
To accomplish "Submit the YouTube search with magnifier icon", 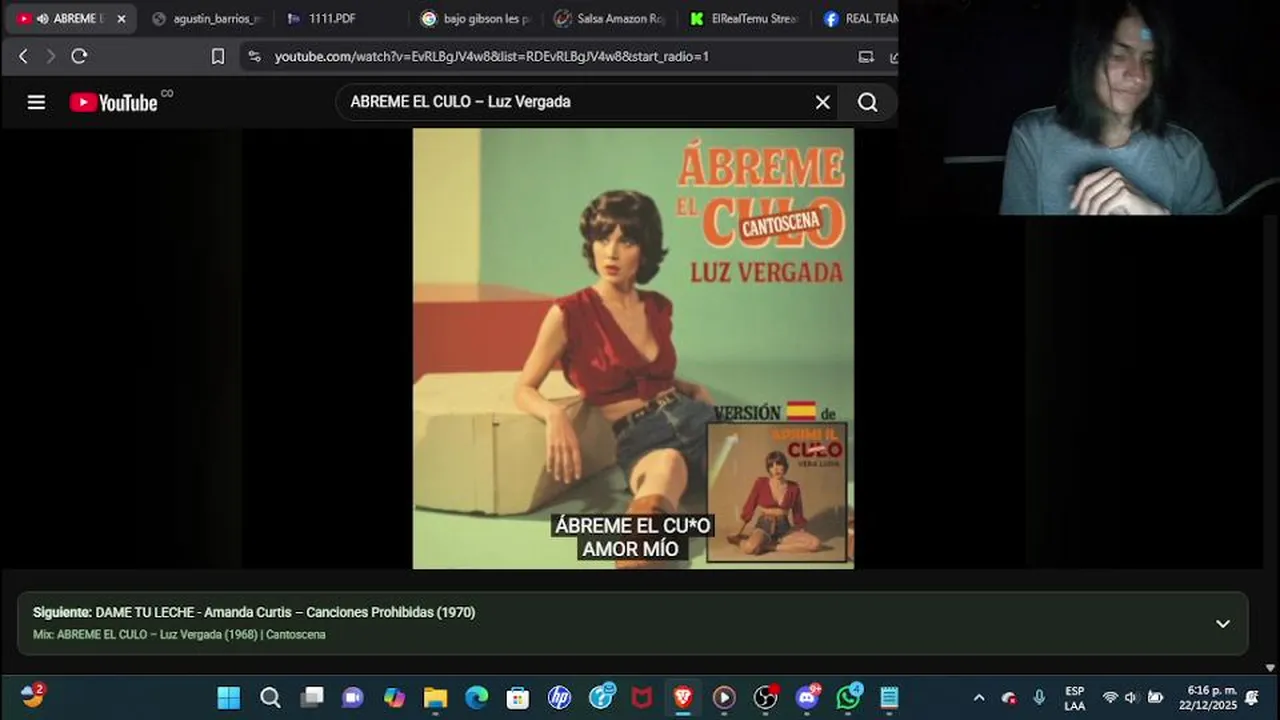I will (x=867, y=102).
